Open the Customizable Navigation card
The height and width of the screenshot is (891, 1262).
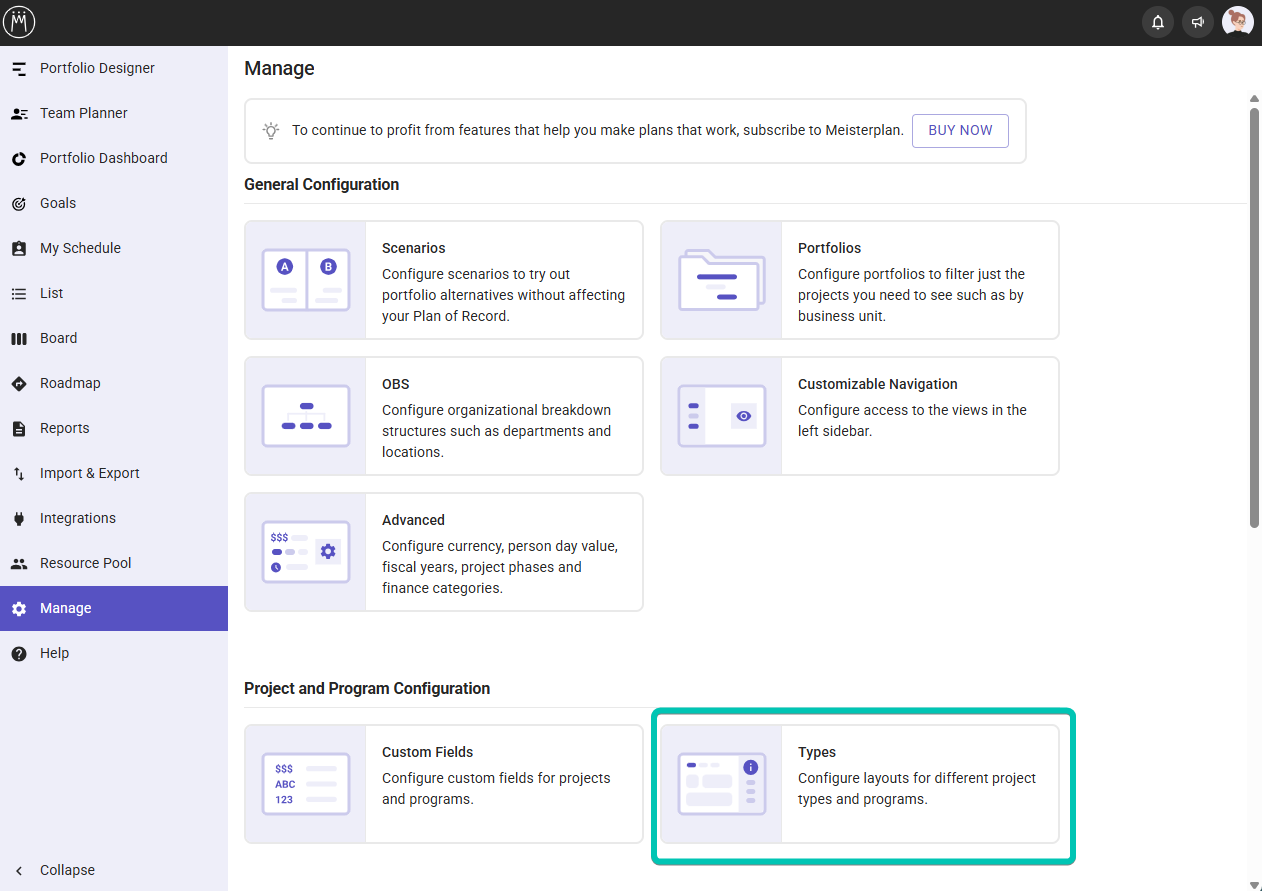tap(859, 416)
